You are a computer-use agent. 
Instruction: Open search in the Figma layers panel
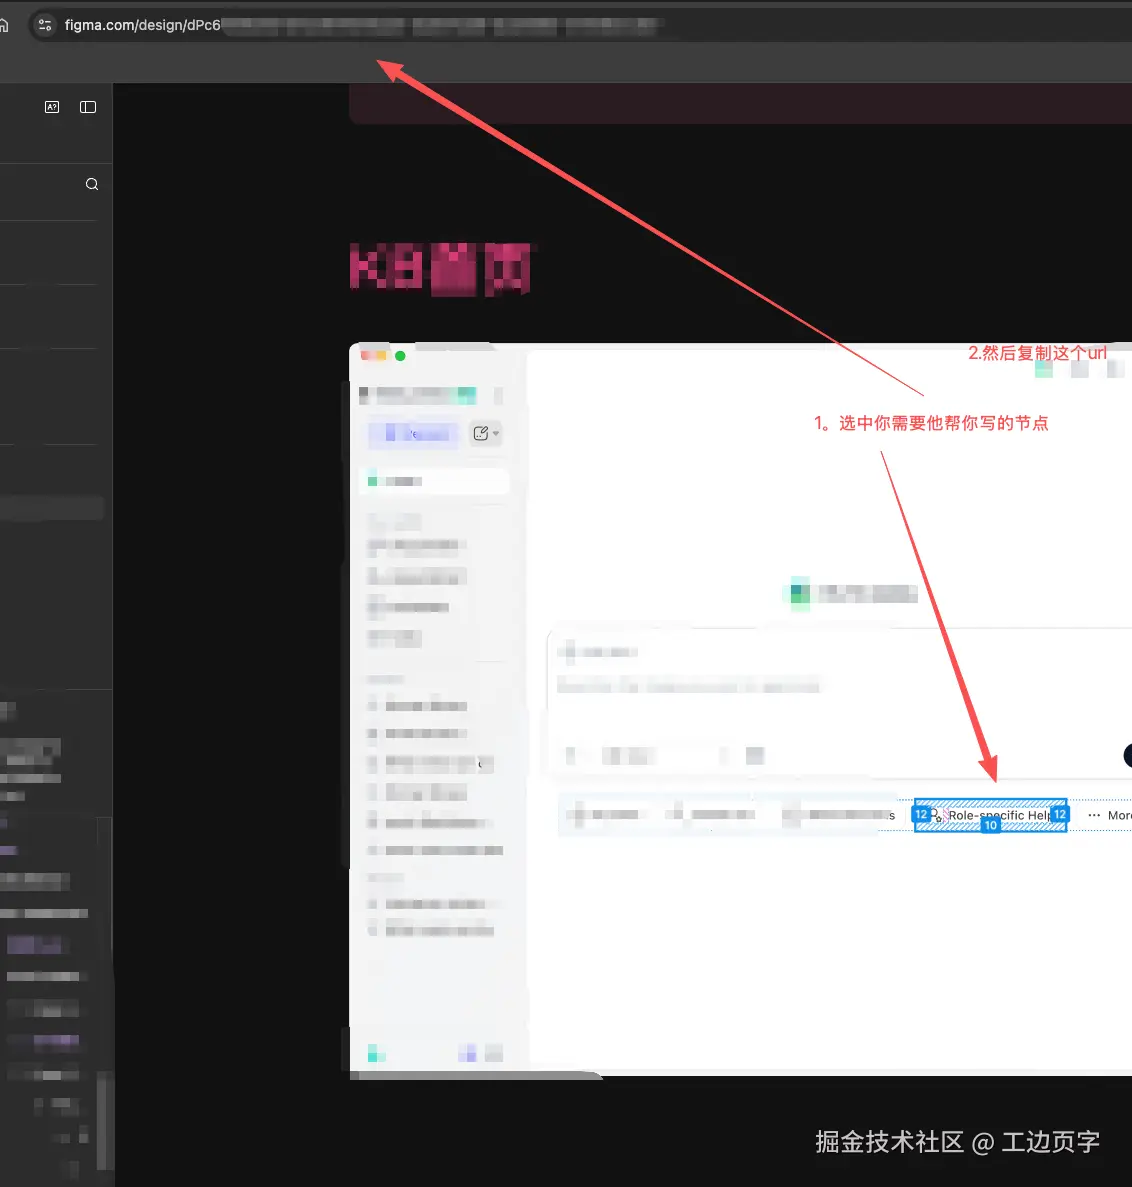pyautogui.click(x=92, y=184)
